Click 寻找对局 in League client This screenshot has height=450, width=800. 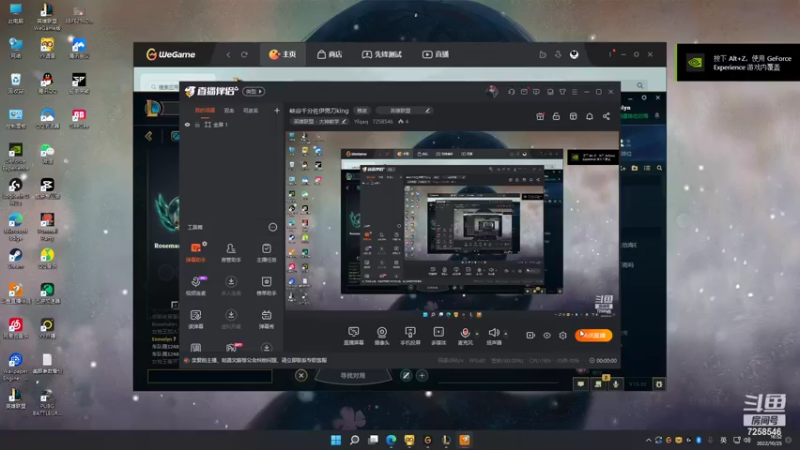pos(353,376)
